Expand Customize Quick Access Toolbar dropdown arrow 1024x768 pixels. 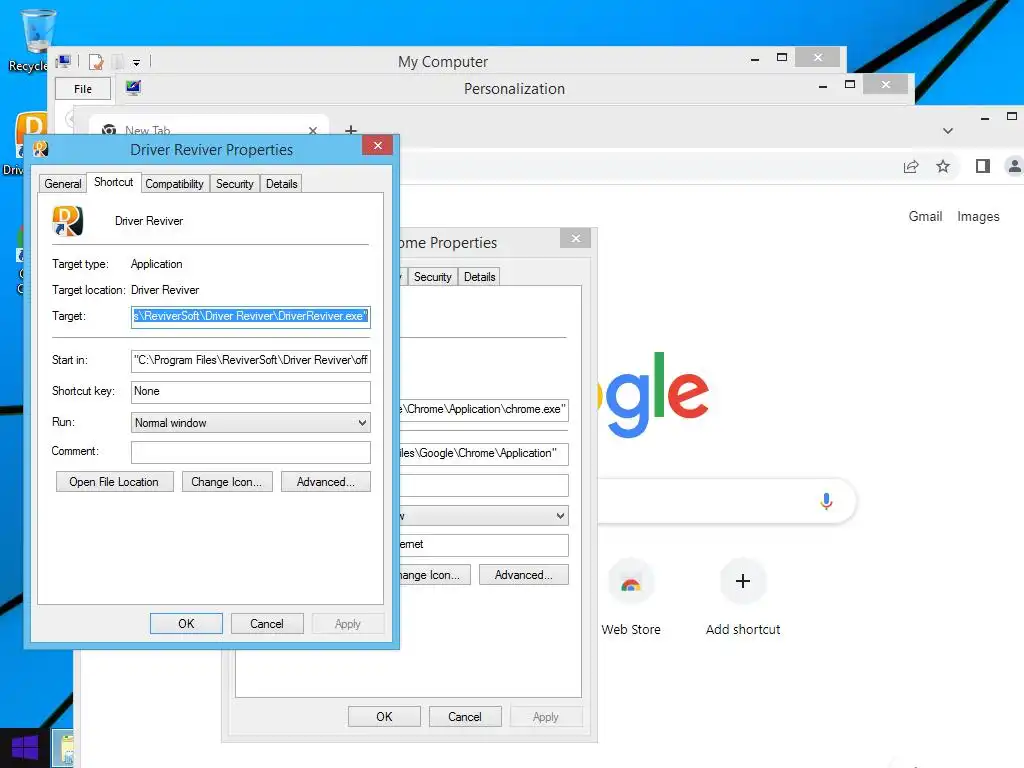[x=136, y=63]
